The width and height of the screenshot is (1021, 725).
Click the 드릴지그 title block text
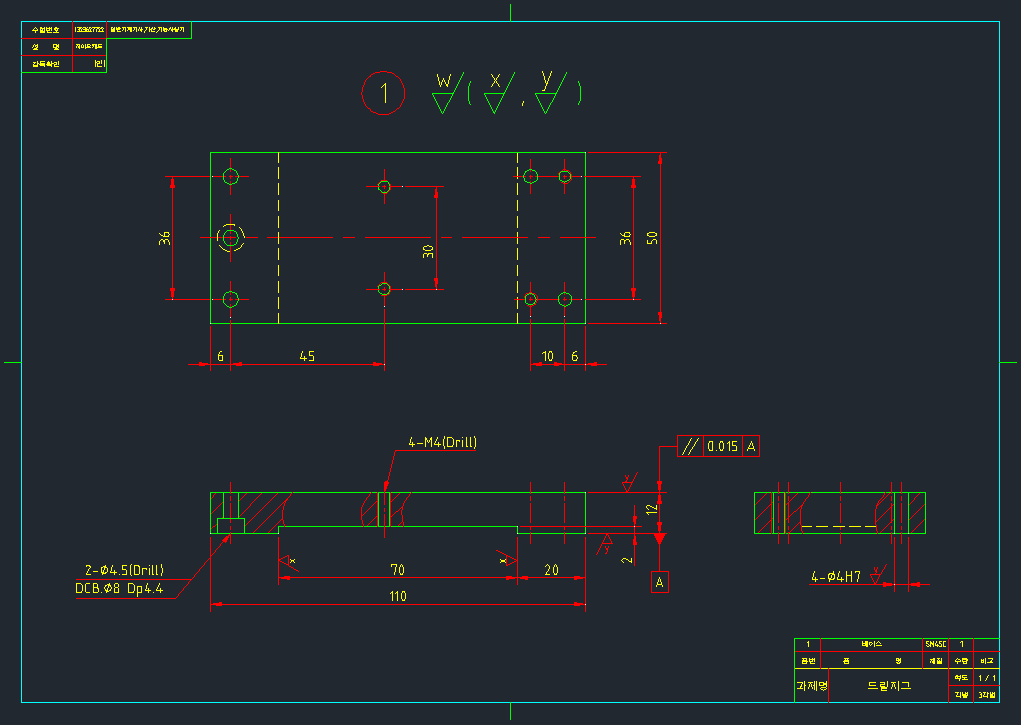pos(889,686)
